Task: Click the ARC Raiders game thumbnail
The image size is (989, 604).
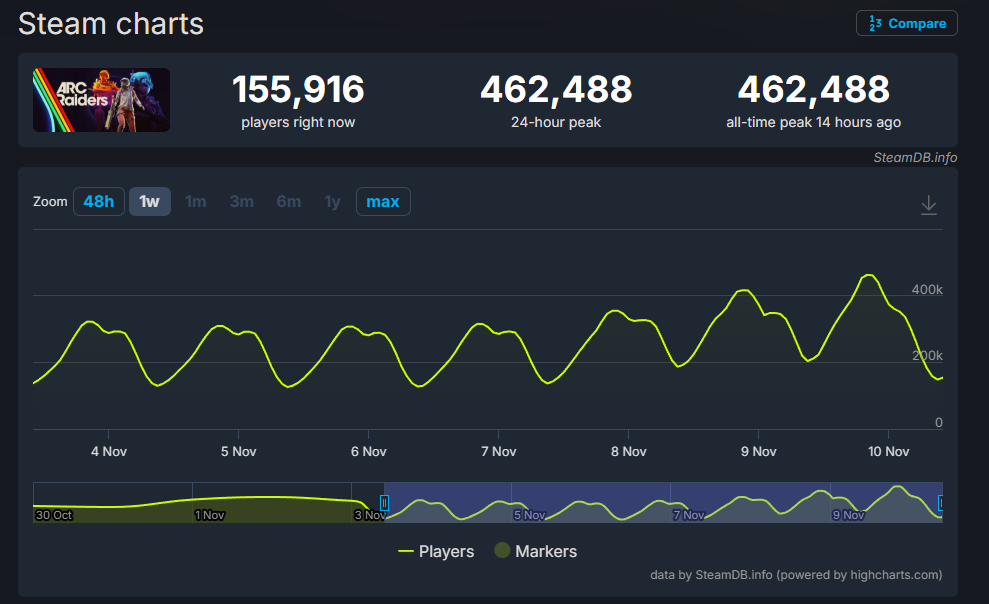Action: click(101, 100)
